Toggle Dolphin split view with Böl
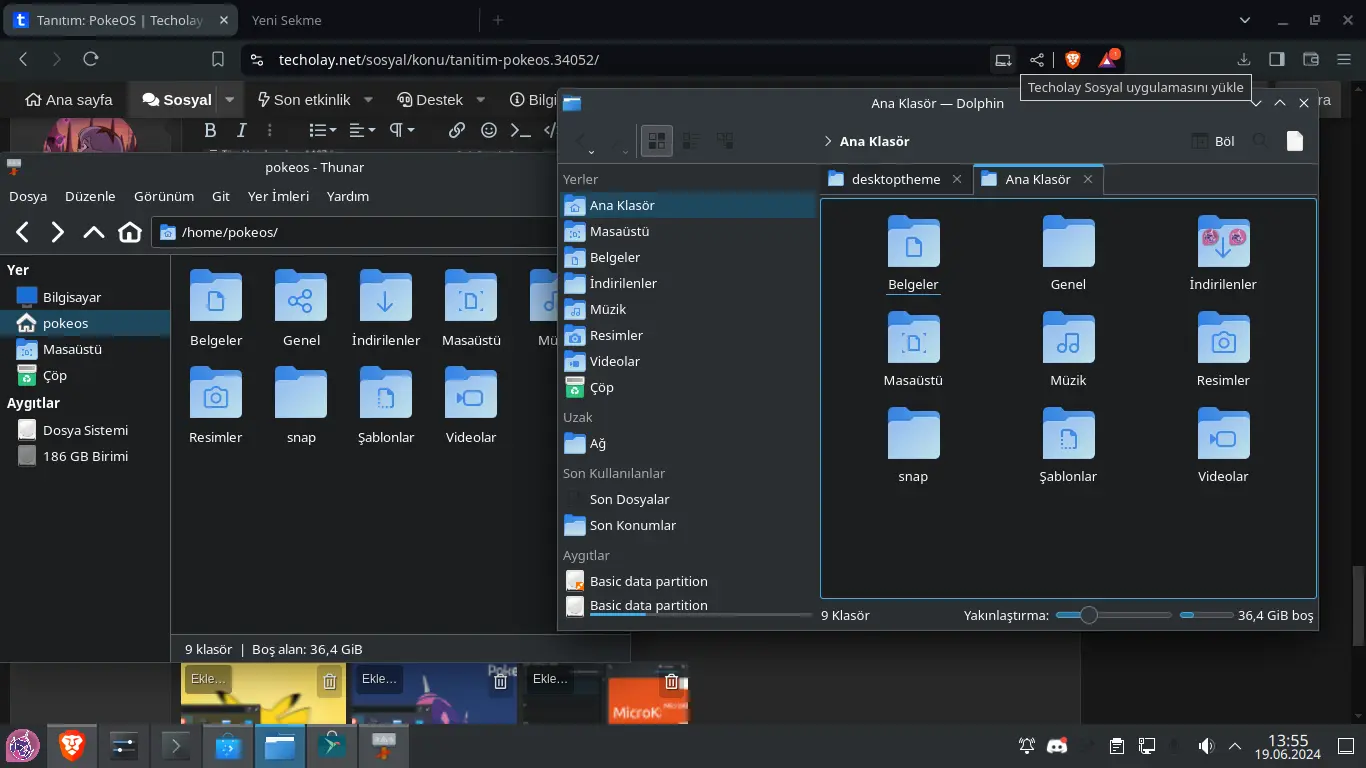The height and width of the screenshot is (768, 1366). pyautogui.click(x=1213, y=141)
